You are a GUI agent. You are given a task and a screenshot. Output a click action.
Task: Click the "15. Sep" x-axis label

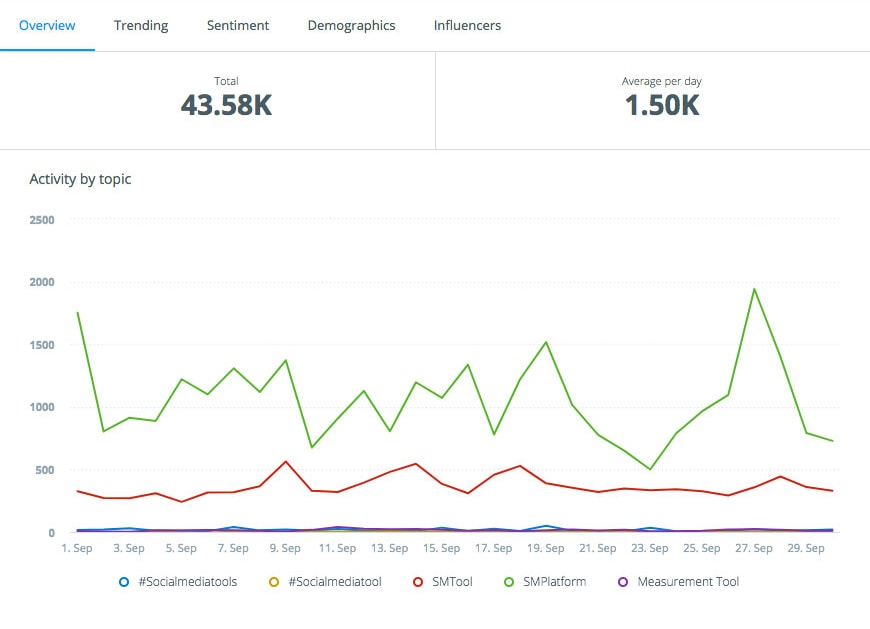point(441,548)
